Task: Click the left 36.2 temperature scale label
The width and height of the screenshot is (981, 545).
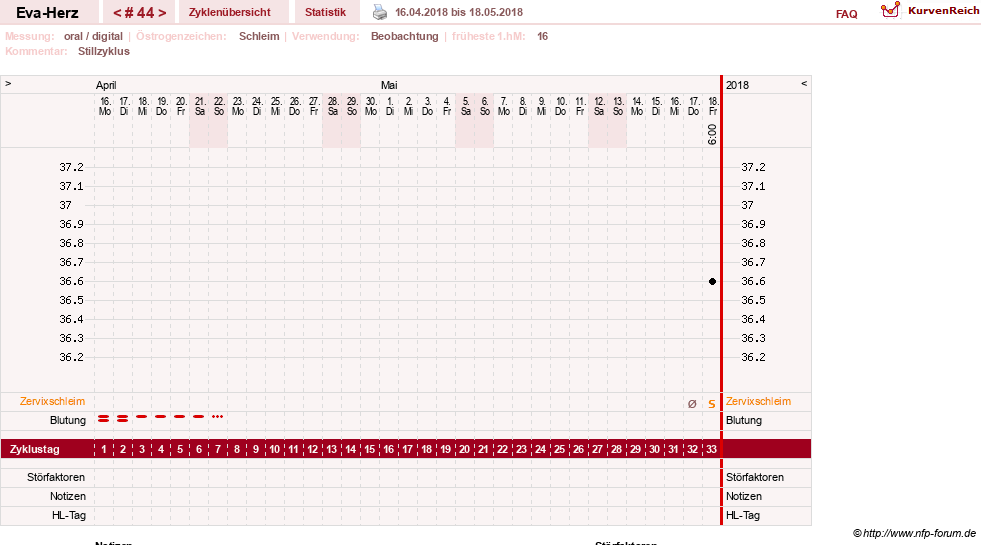Action: point(71,357)
